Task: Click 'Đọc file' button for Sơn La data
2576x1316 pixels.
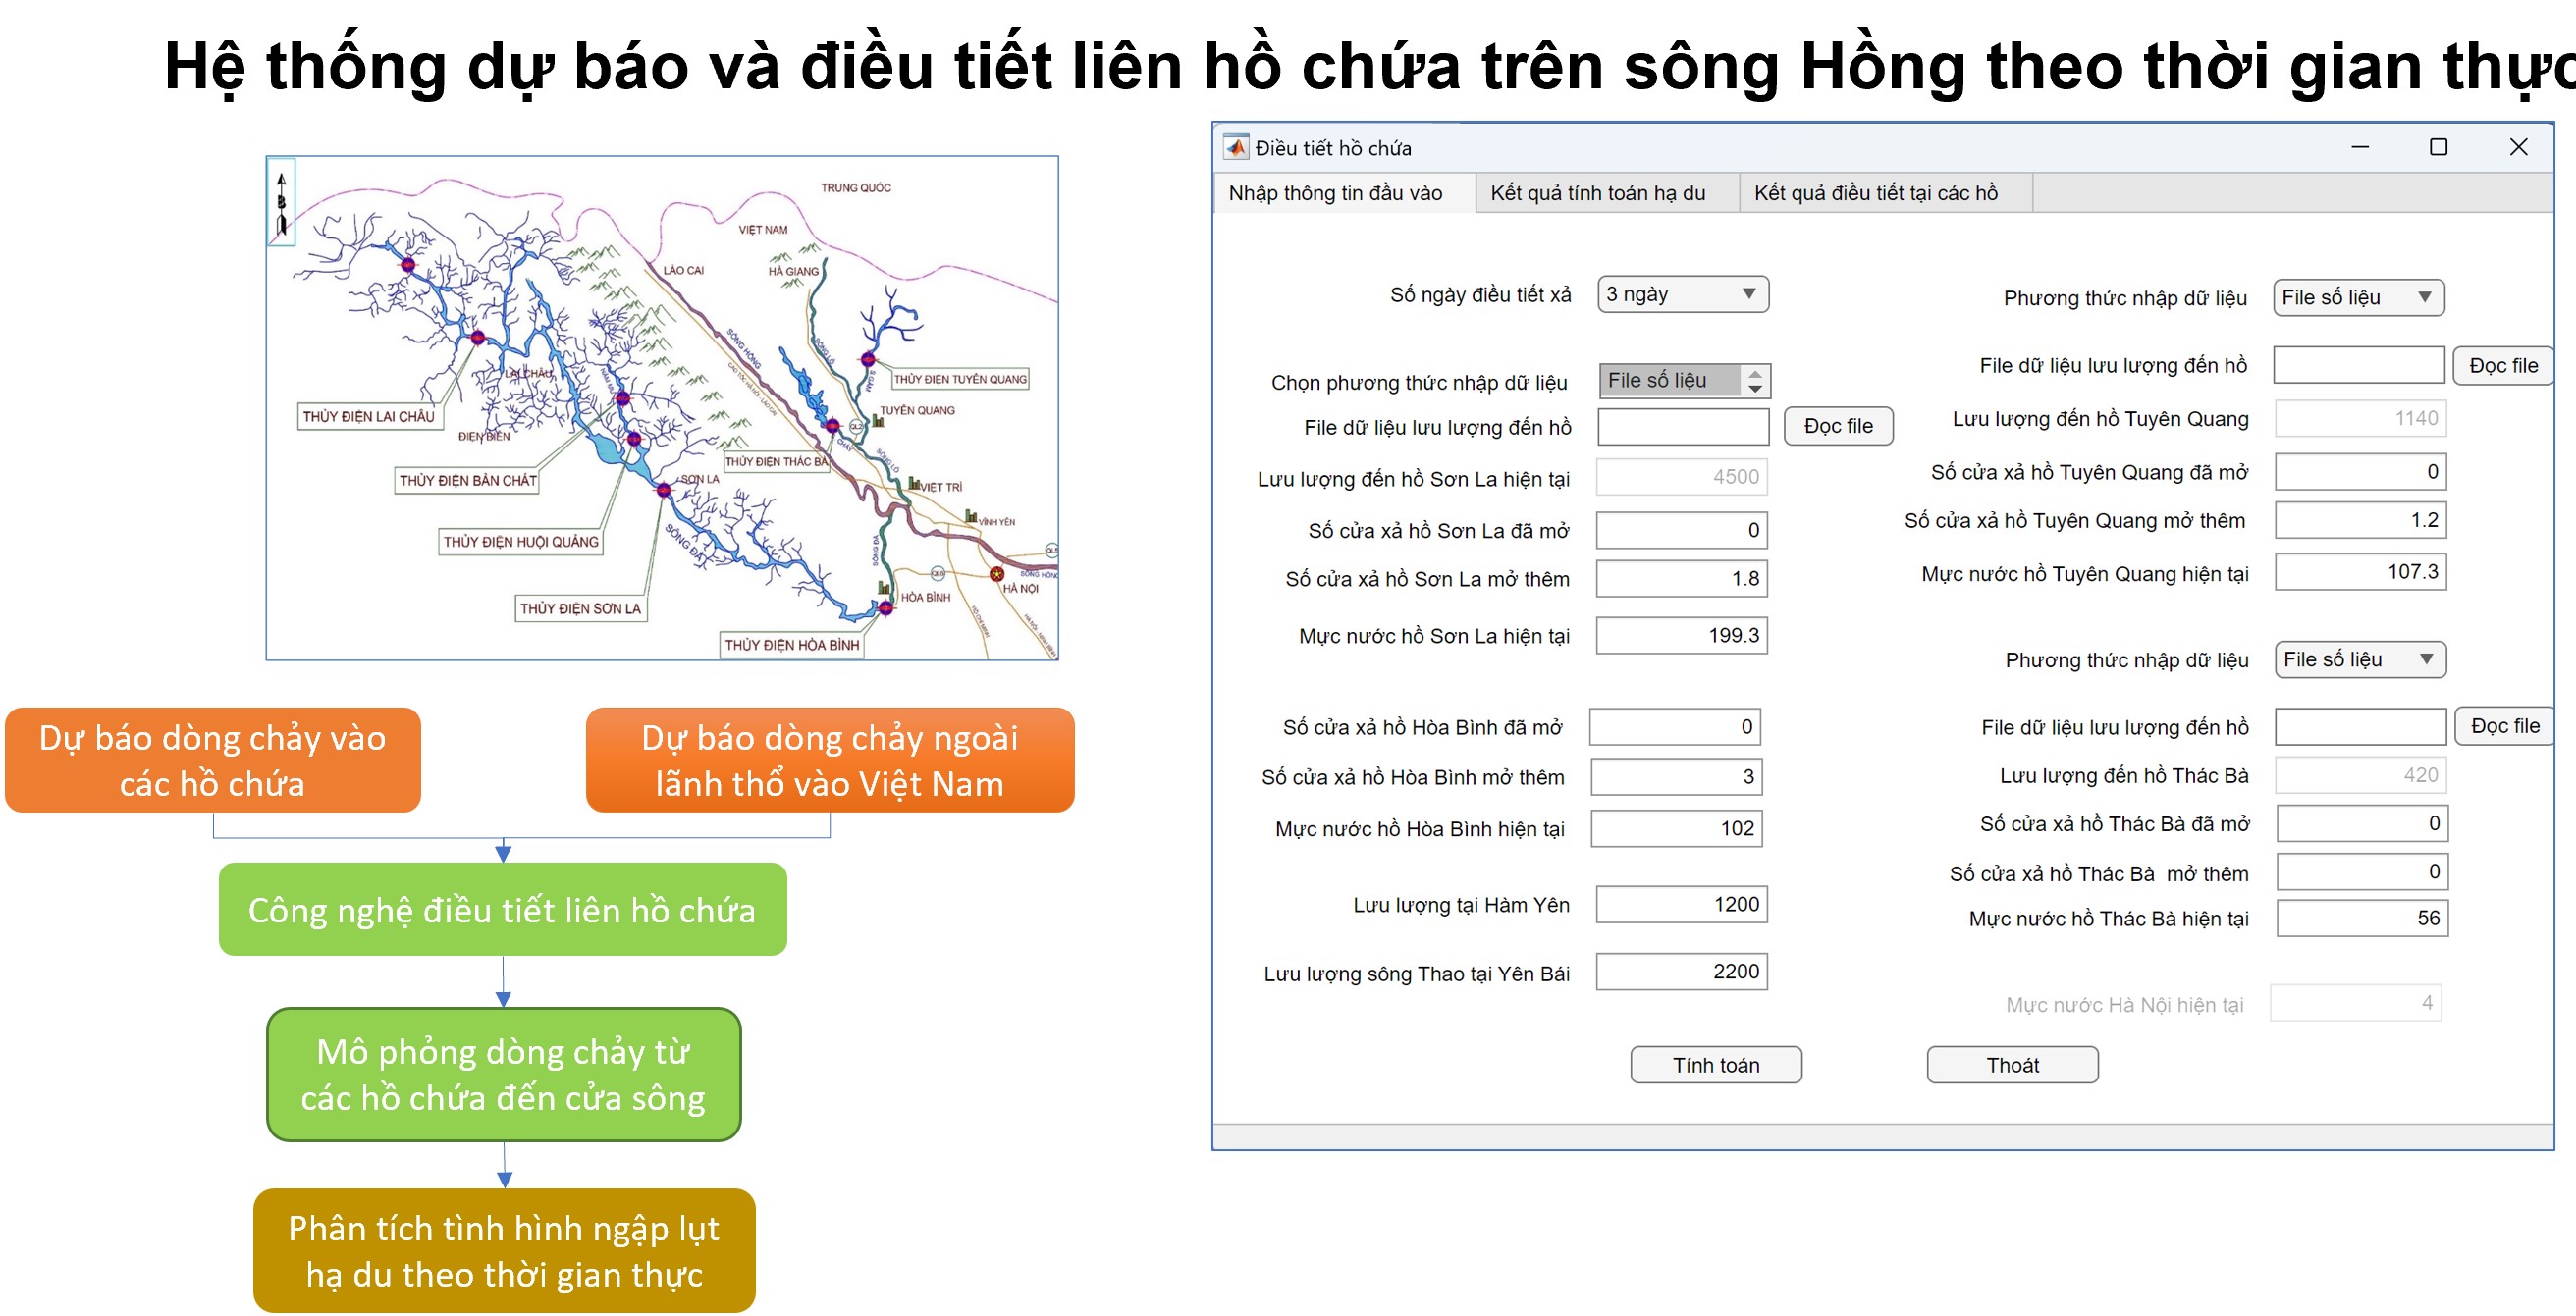Action: point(1838,426)
